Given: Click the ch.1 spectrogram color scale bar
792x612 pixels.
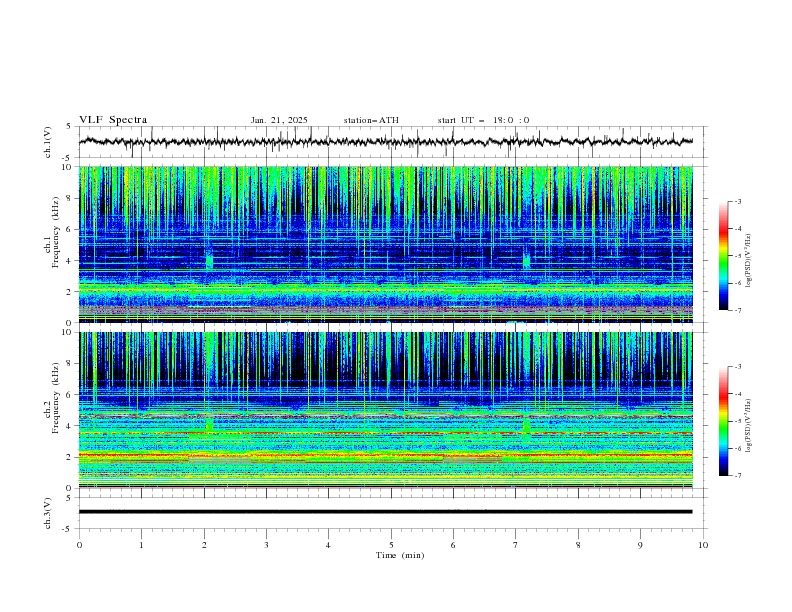Looking at the screenshot, I should pyautogui.click(x=724, y=256).
